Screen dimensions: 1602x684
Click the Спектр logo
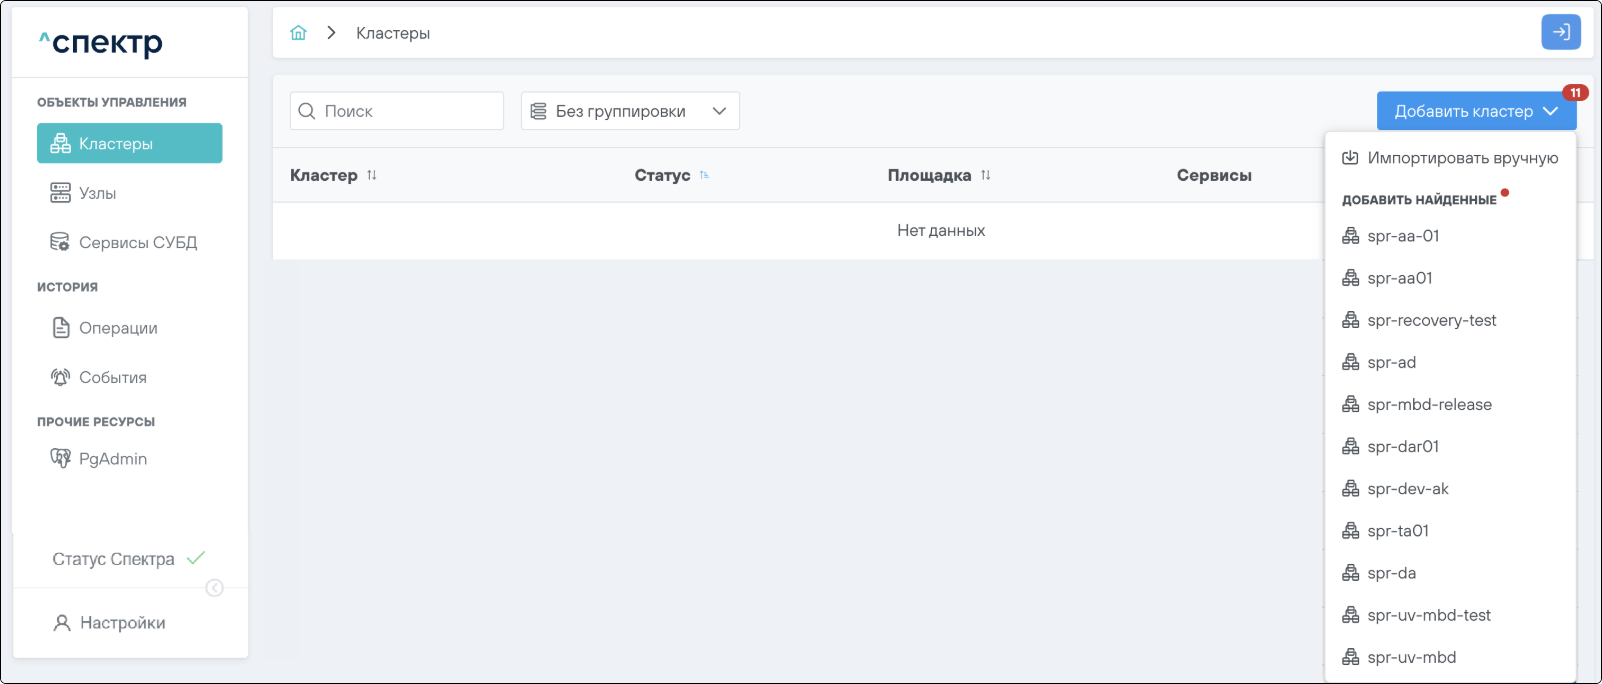(101, 42)
